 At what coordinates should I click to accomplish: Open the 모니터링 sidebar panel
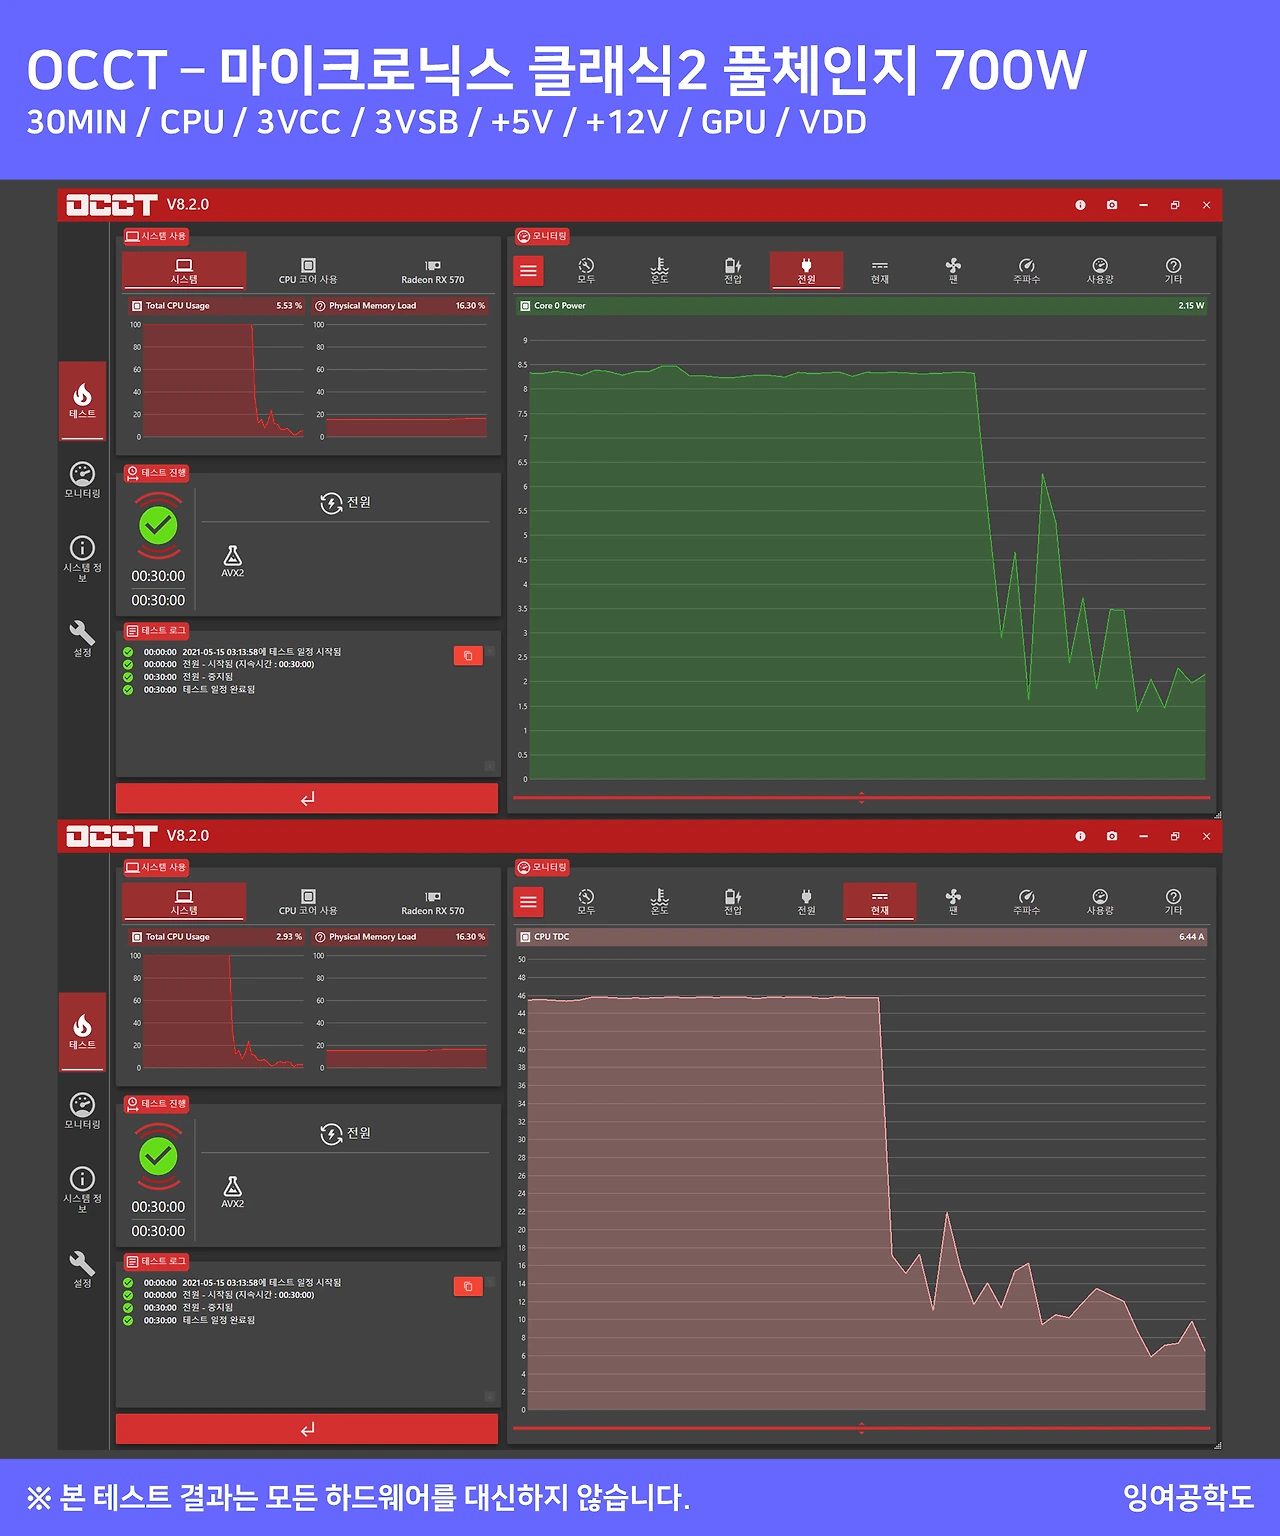click(82, 478)
